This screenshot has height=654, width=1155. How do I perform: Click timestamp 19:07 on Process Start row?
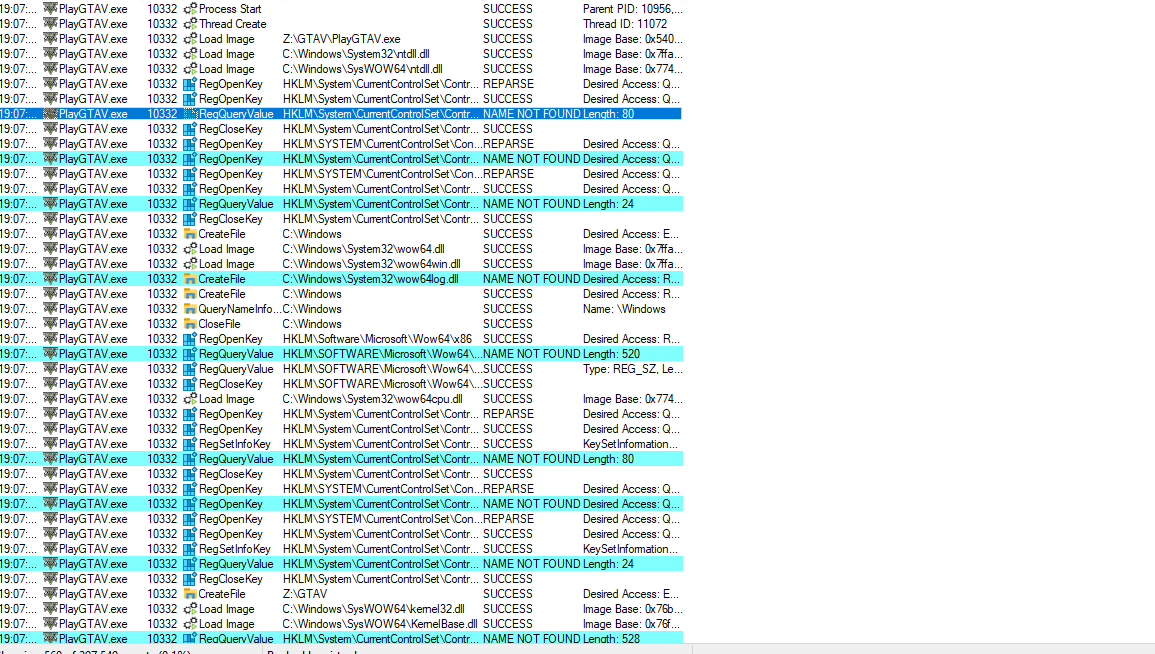click(18, 9)
